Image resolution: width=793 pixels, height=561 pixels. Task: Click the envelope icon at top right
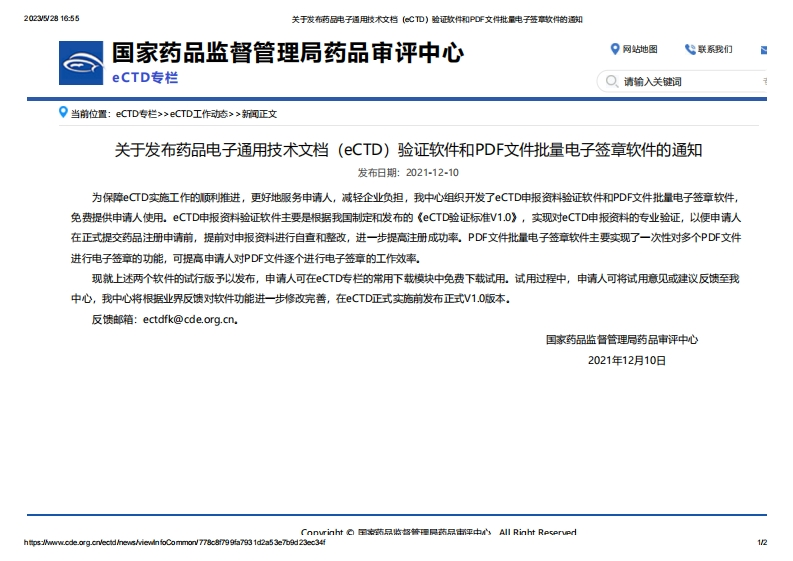tap(763, 49)
